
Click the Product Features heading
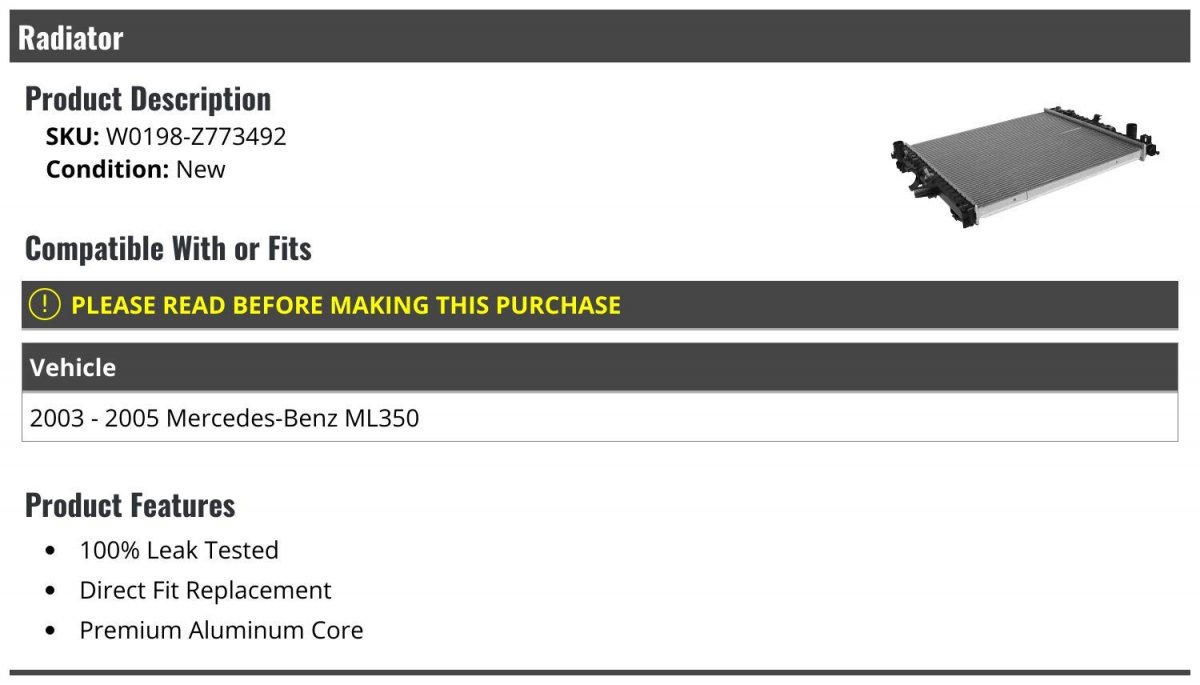tap(130, 505)
